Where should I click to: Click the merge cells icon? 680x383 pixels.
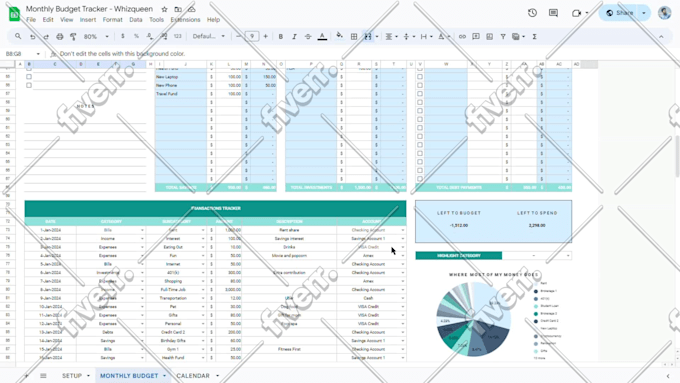pyautogui.click(x=368, y=37)
